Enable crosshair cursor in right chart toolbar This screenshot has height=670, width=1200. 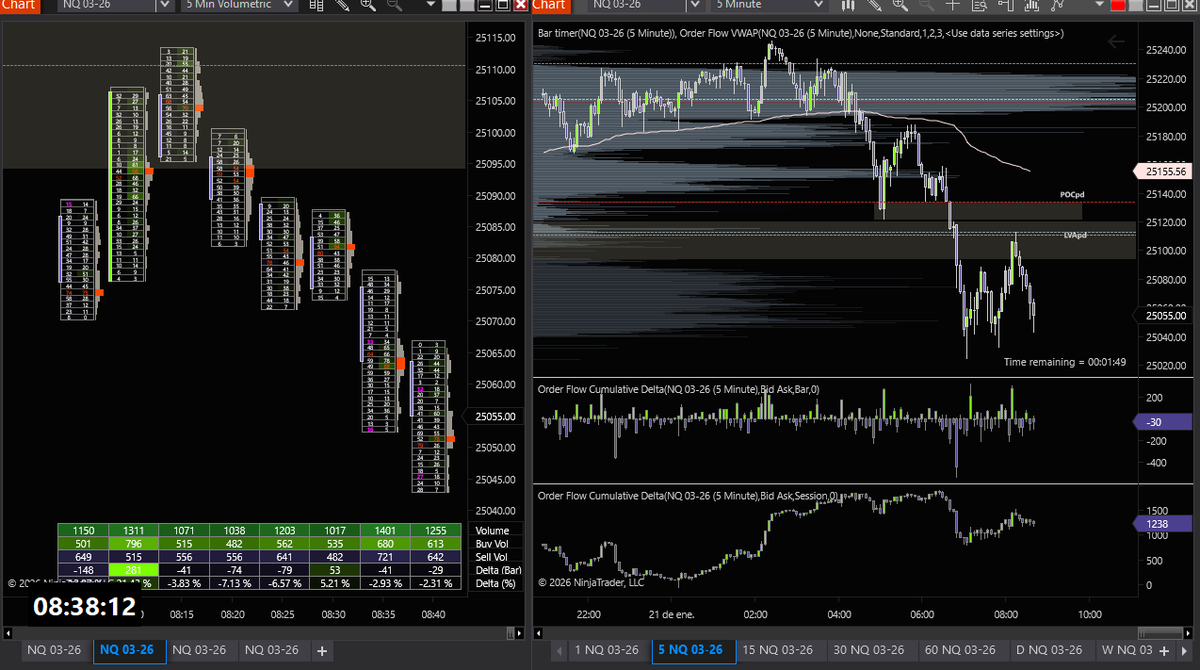[952, 5]
